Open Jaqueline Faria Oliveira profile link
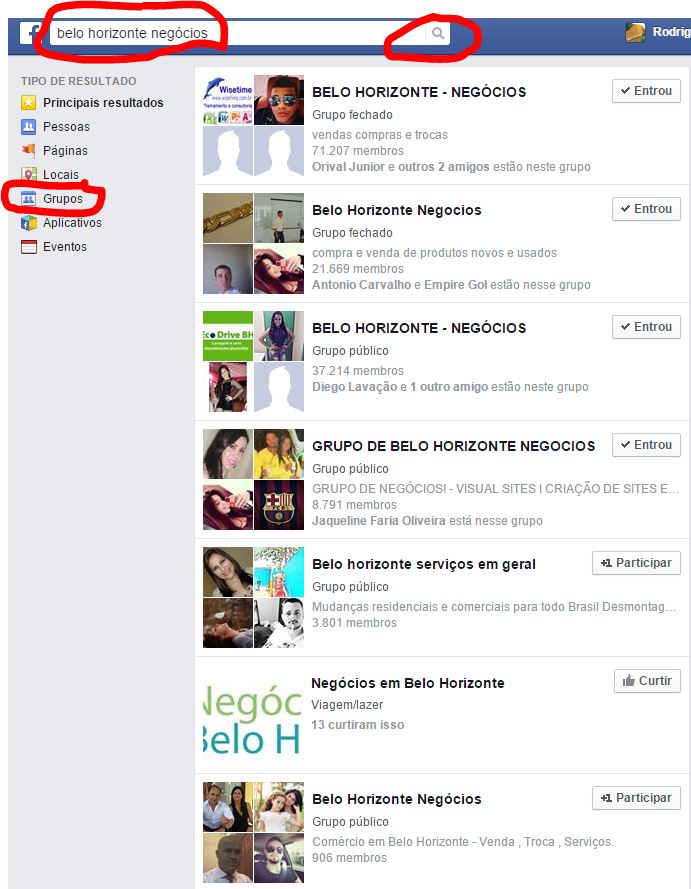 coord(378,520)
